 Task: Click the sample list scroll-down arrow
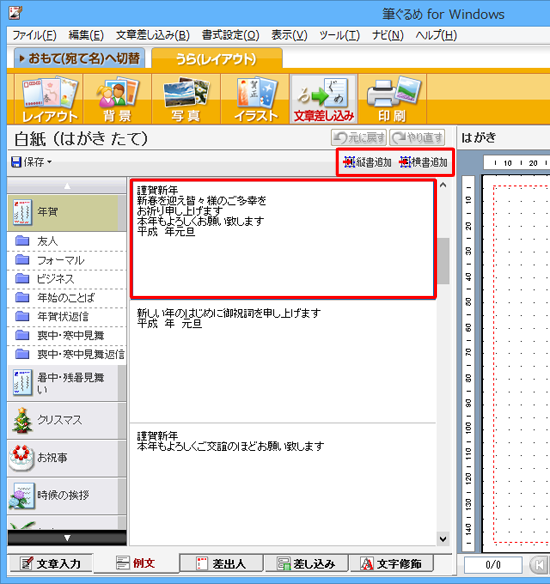[x=443, y=539]
